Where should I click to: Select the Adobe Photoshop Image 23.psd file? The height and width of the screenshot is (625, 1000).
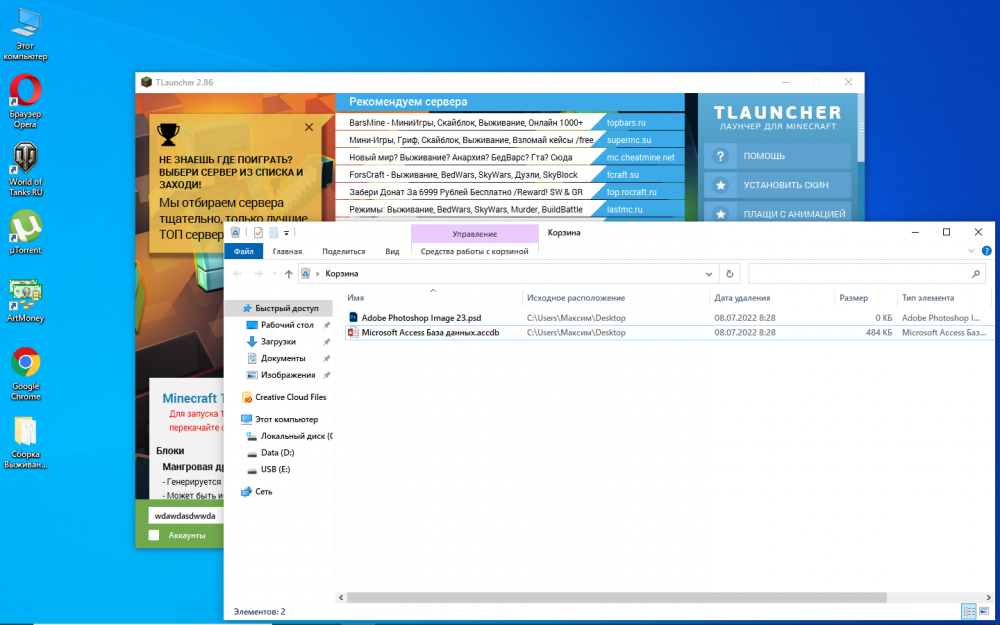point(421,318)
